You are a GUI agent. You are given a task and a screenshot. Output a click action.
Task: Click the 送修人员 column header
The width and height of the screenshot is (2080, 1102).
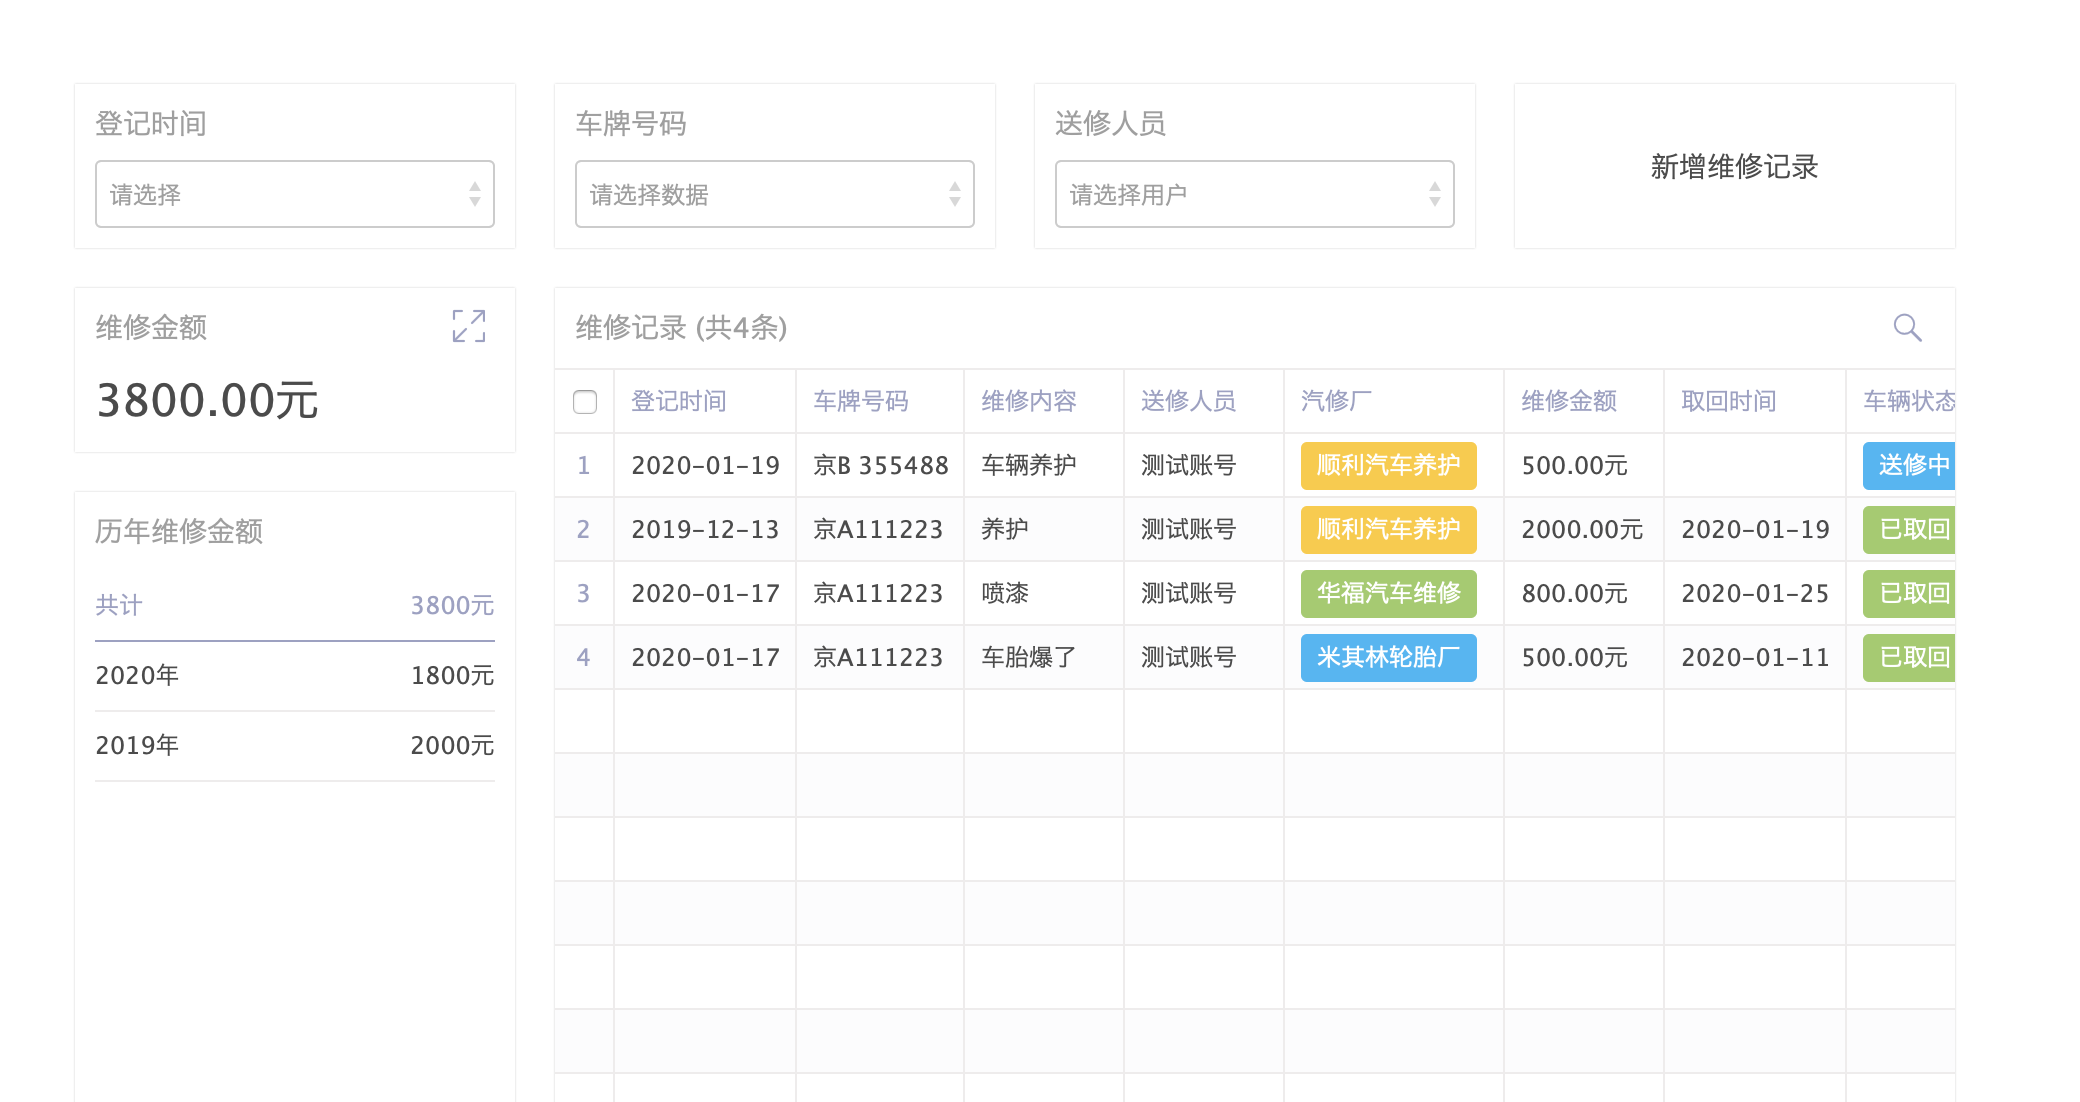(1189, 401)
